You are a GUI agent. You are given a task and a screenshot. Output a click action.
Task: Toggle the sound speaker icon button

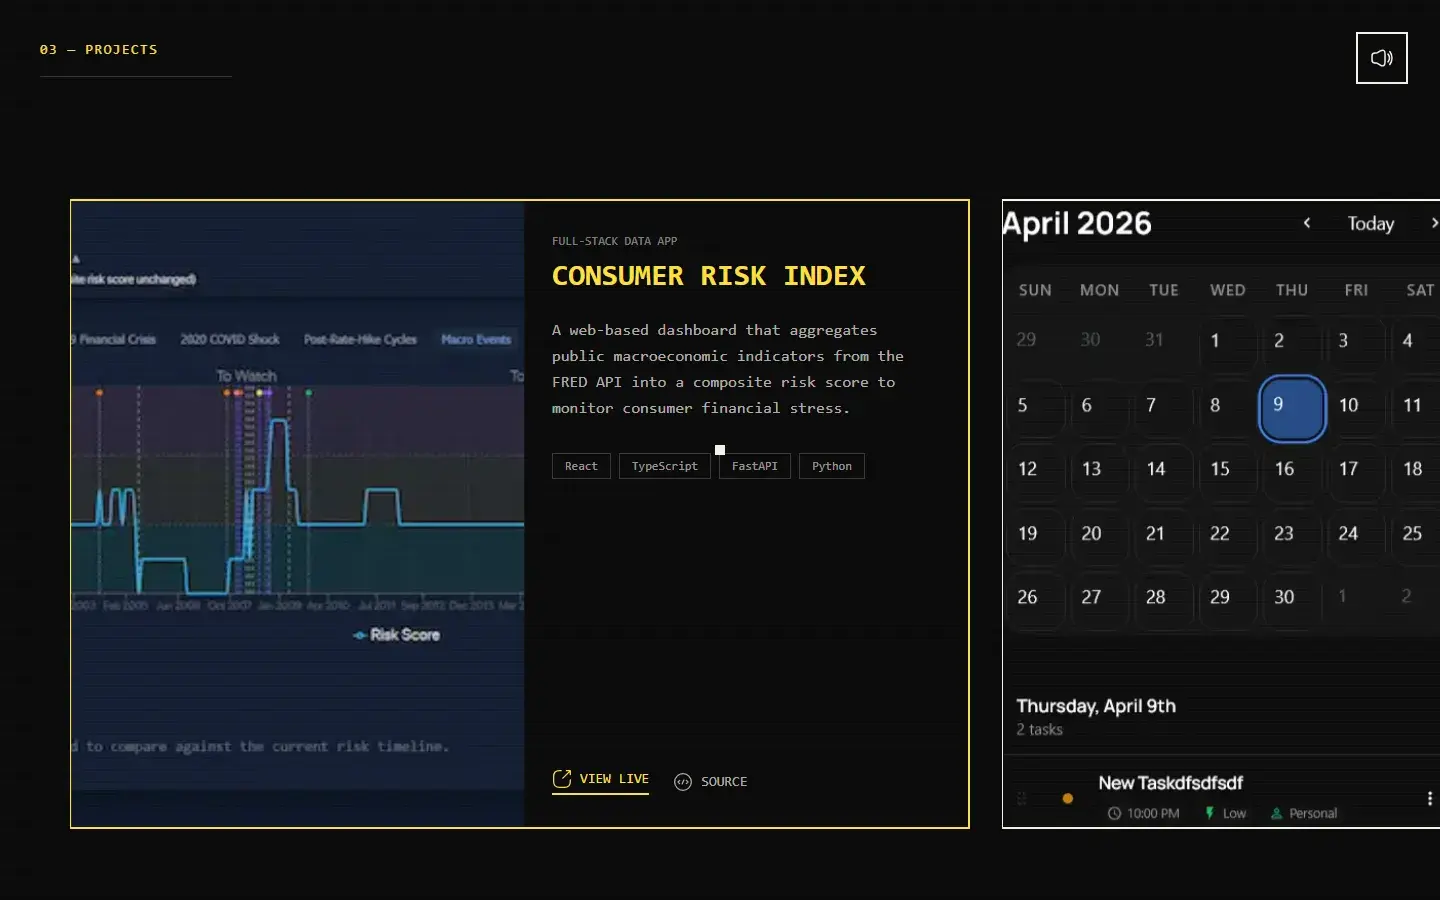pyautogui.click(x=1381, y=58)
